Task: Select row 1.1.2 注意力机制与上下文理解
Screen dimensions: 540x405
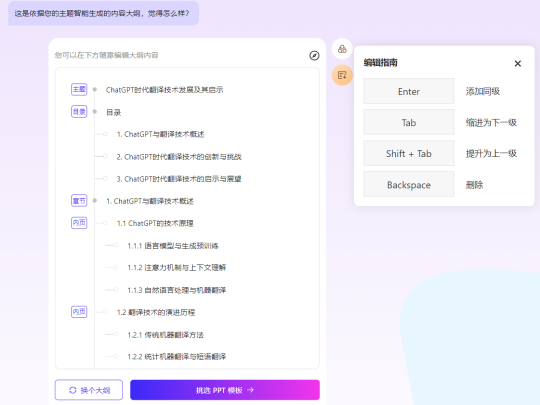Action: point(177,268)
